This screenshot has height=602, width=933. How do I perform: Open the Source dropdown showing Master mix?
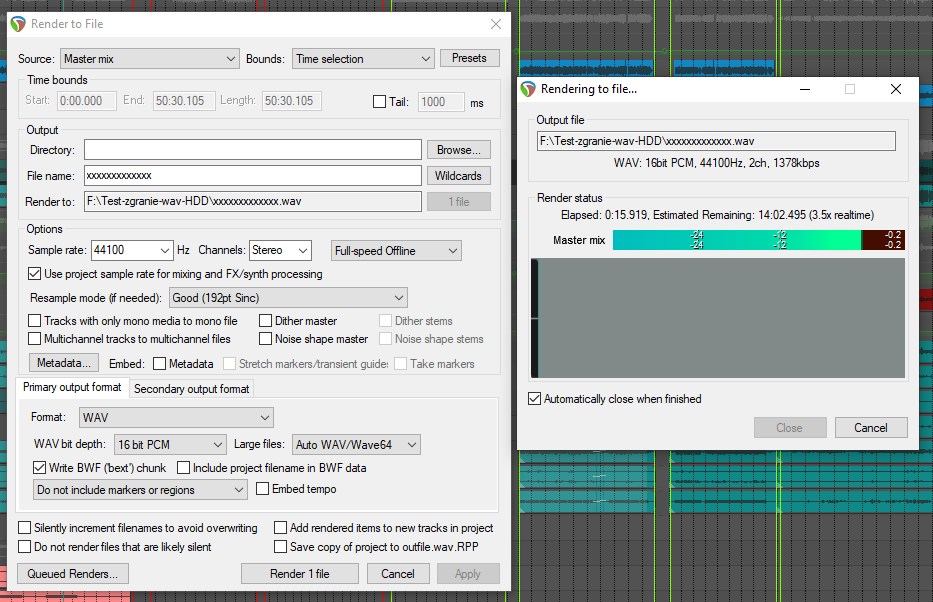click(149, 59)
